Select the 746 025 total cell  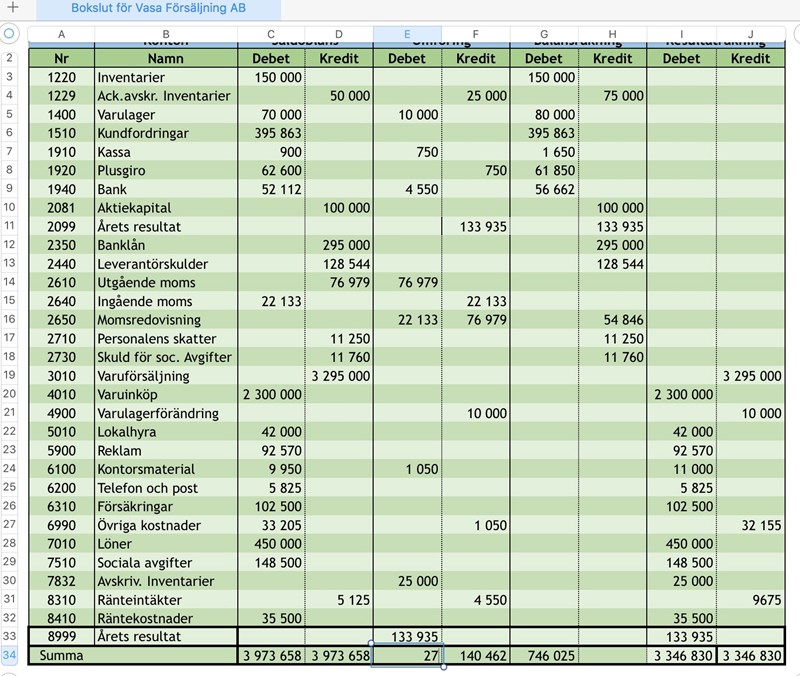(544, 655)
